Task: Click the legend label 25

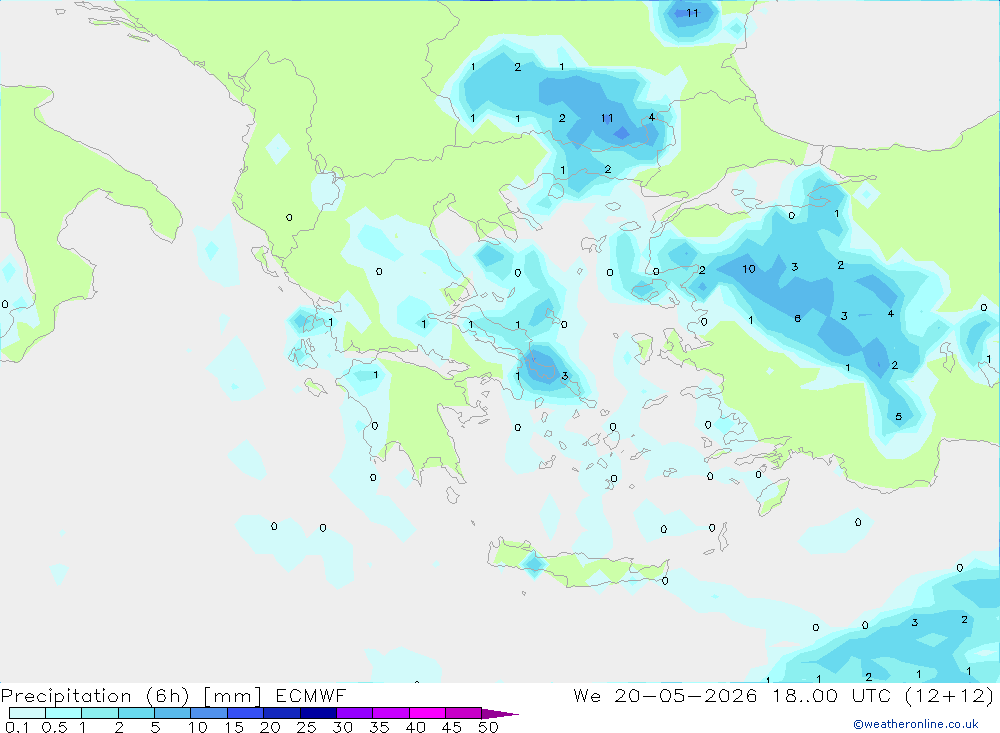Action: point(307,727)
